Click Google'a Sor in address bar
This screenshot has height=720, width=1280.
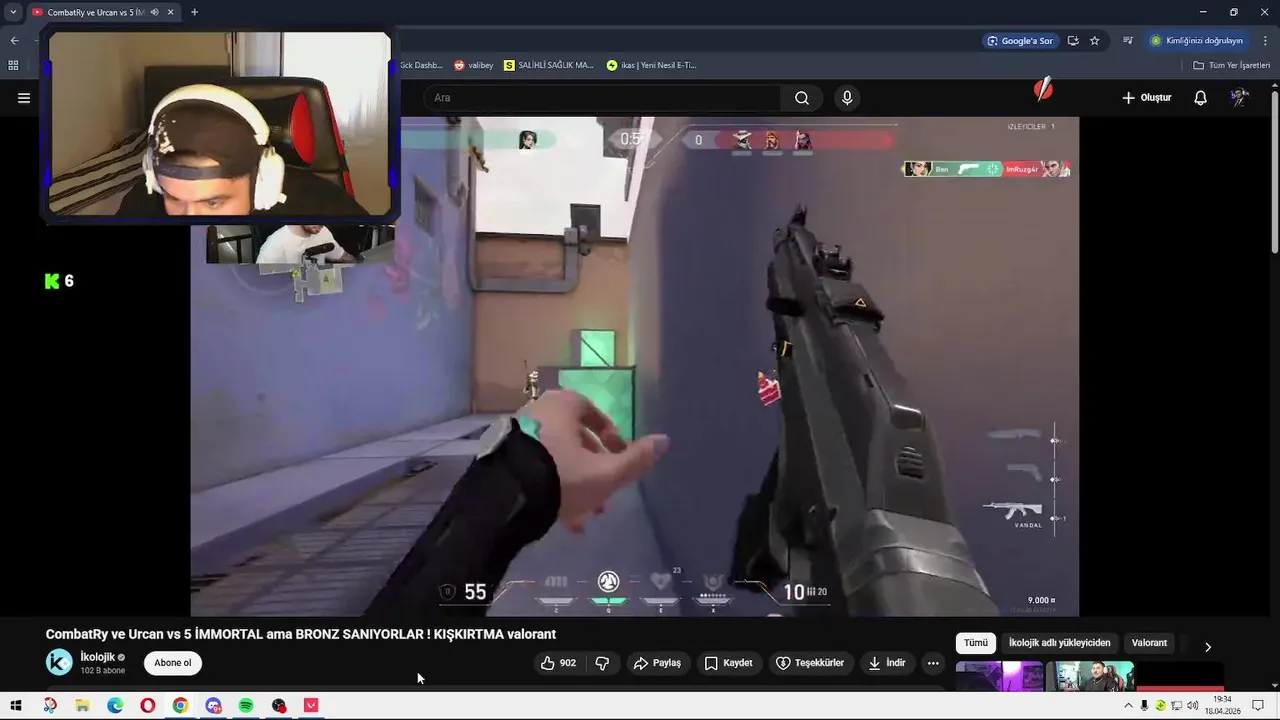click(1020, 41)
